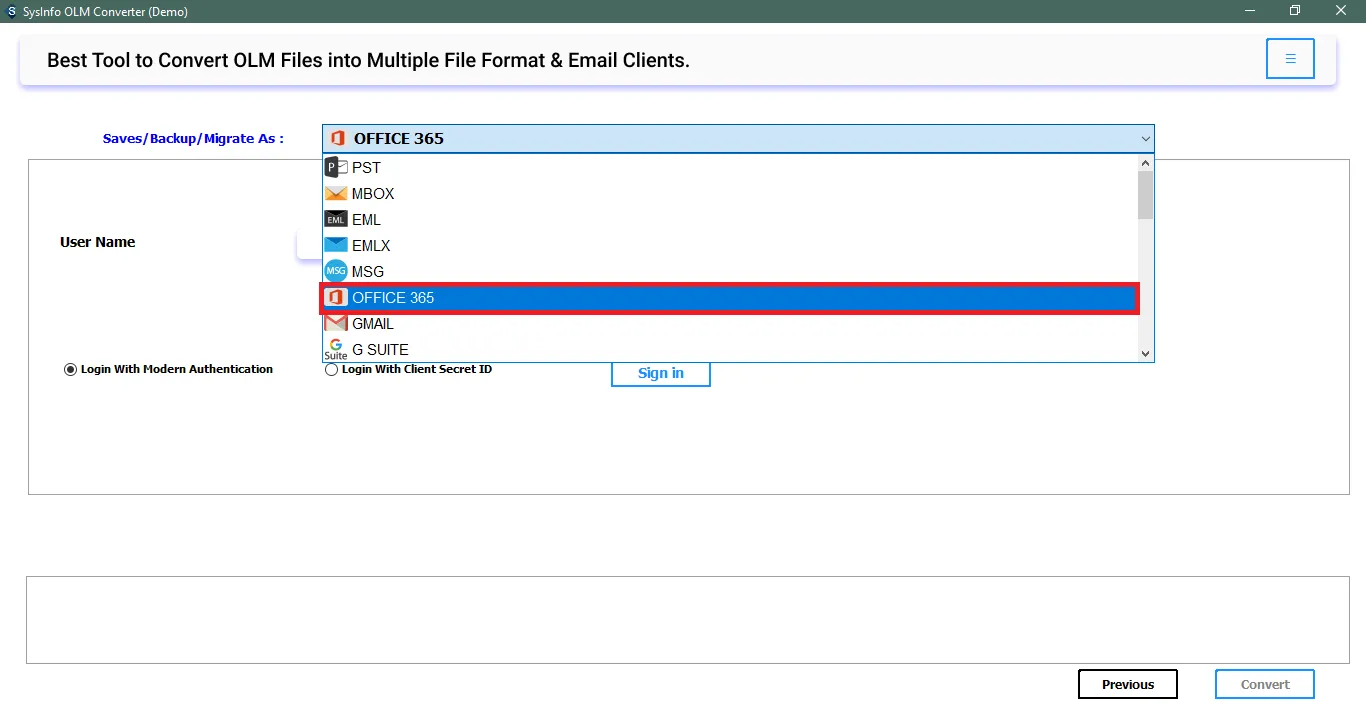Click the EML file icon
1366x728 pixels.
pos(336,220)
